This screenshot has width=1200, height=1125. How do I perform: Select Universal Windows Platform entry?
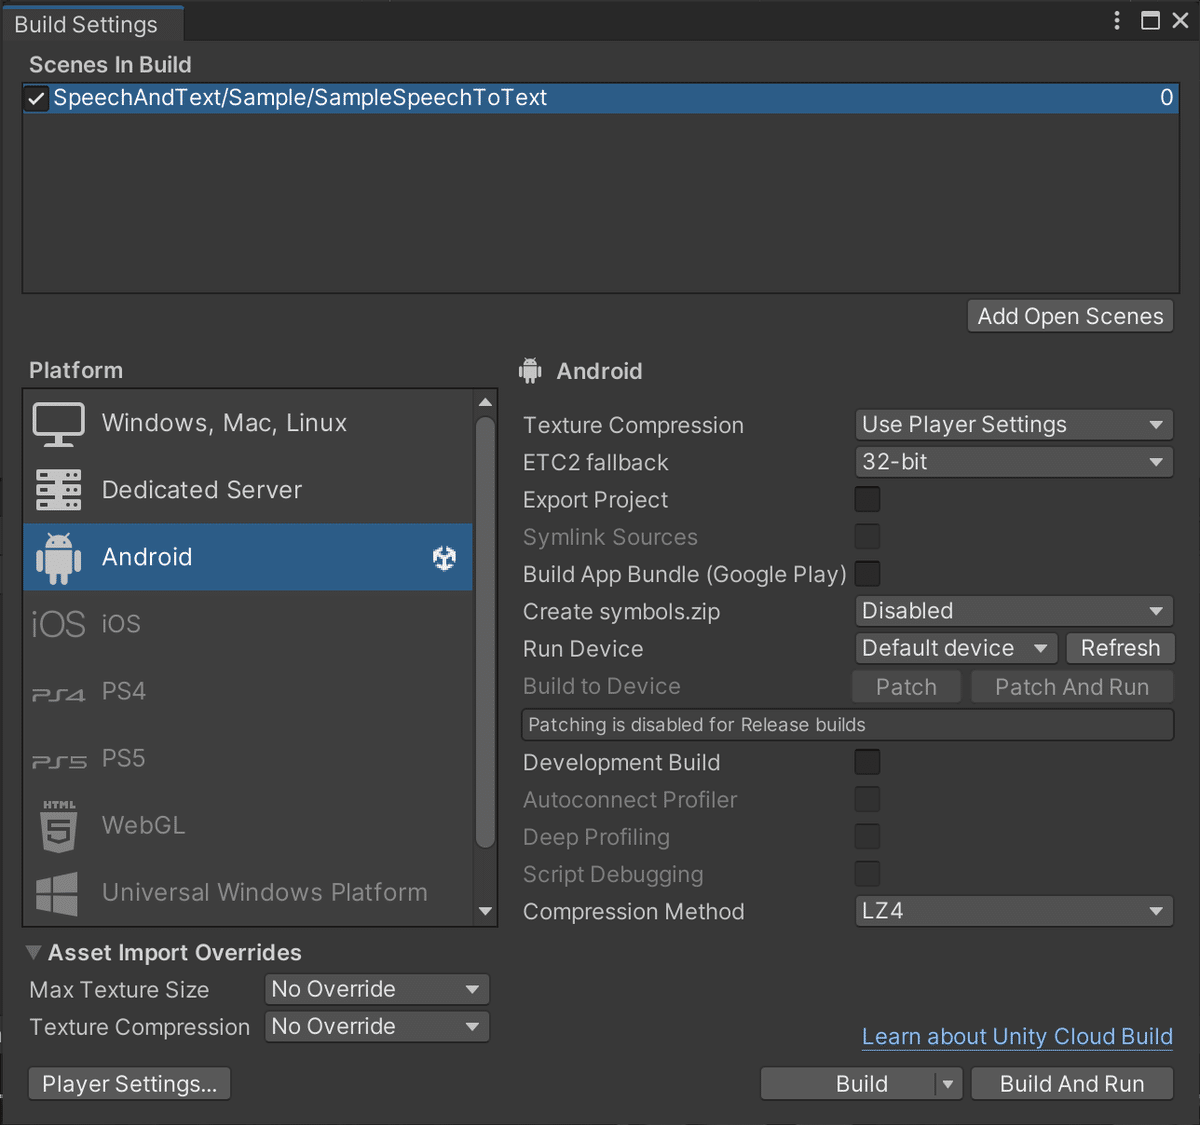click(x=248, y=893)
